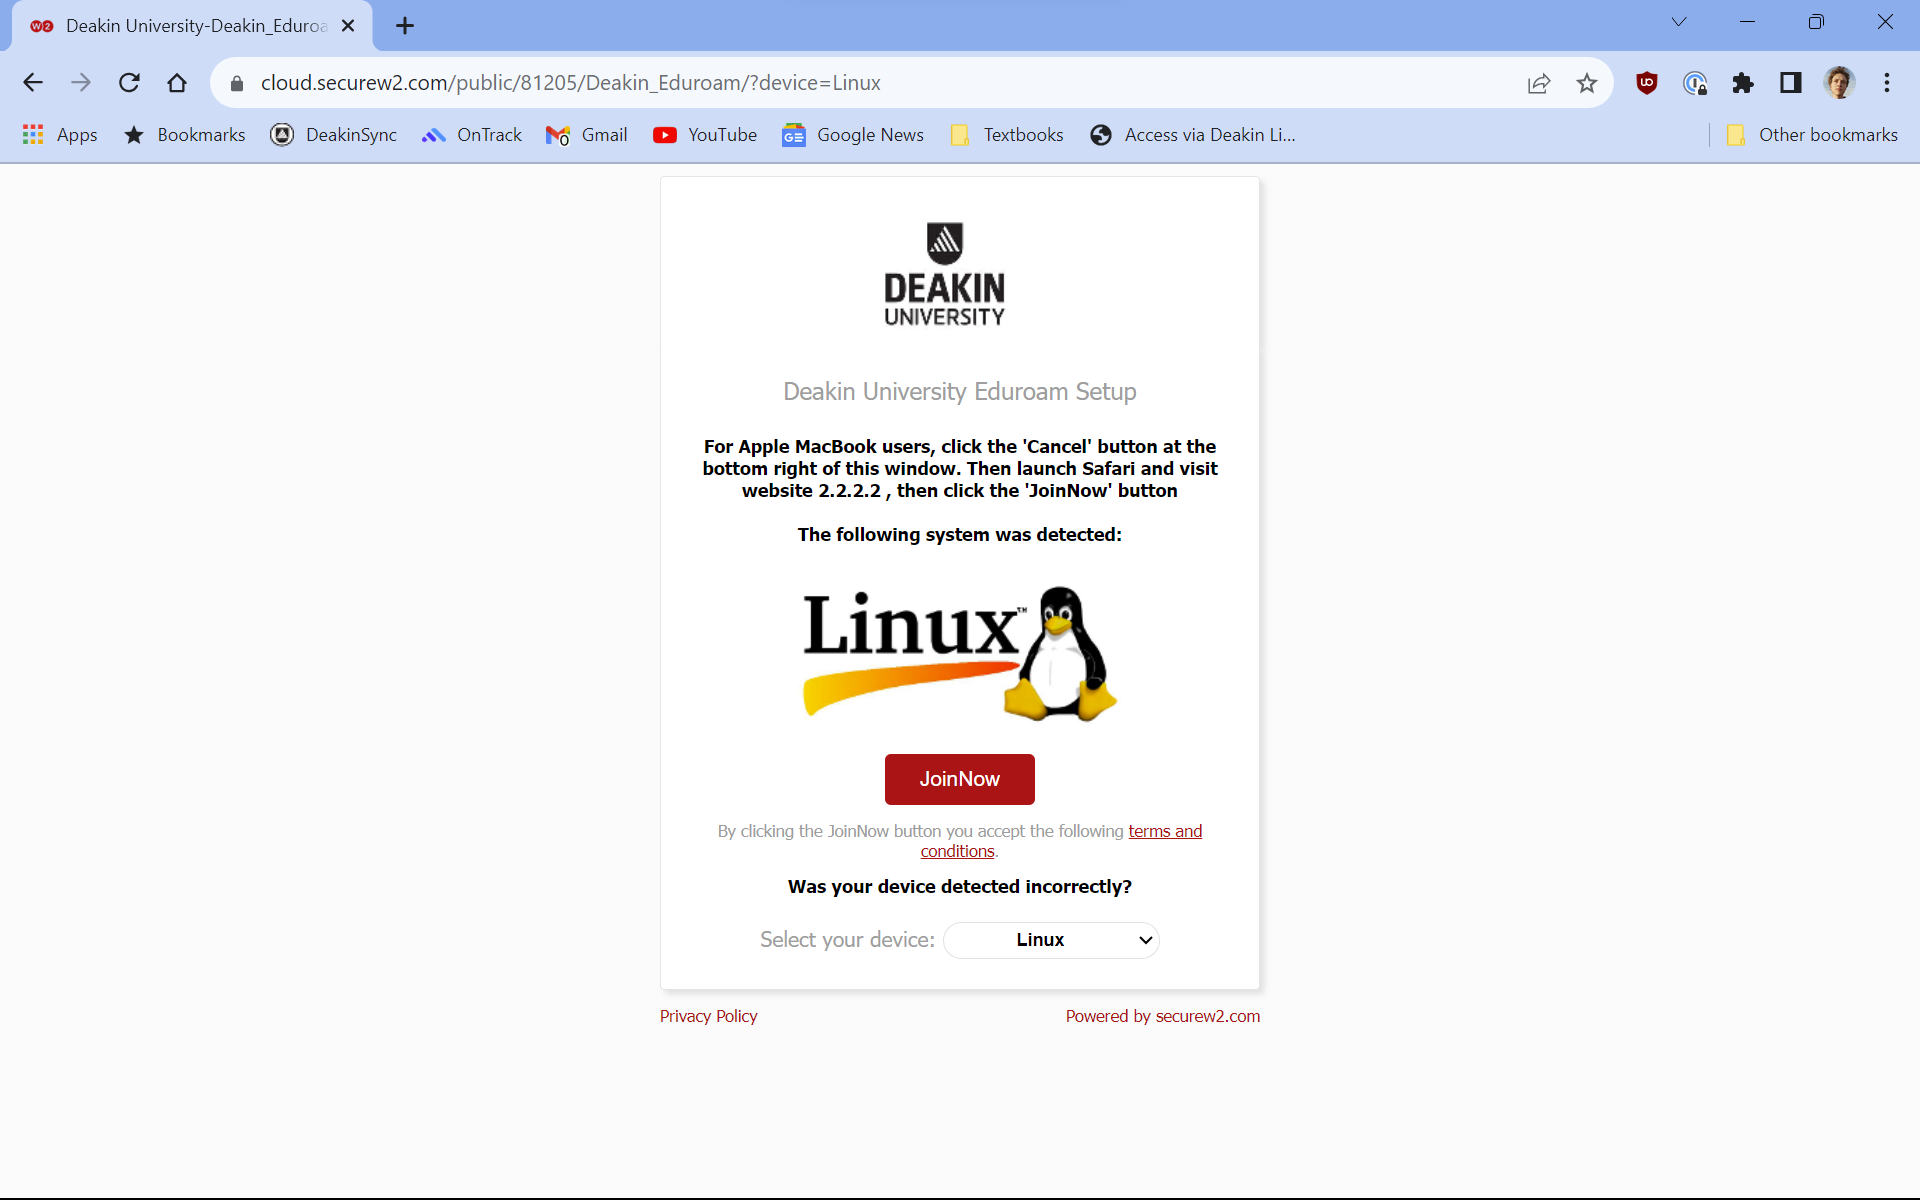The height and width of the screenshot is (1200, 1920).
Task: Click the browser back arrow
Action: [33, 83]
